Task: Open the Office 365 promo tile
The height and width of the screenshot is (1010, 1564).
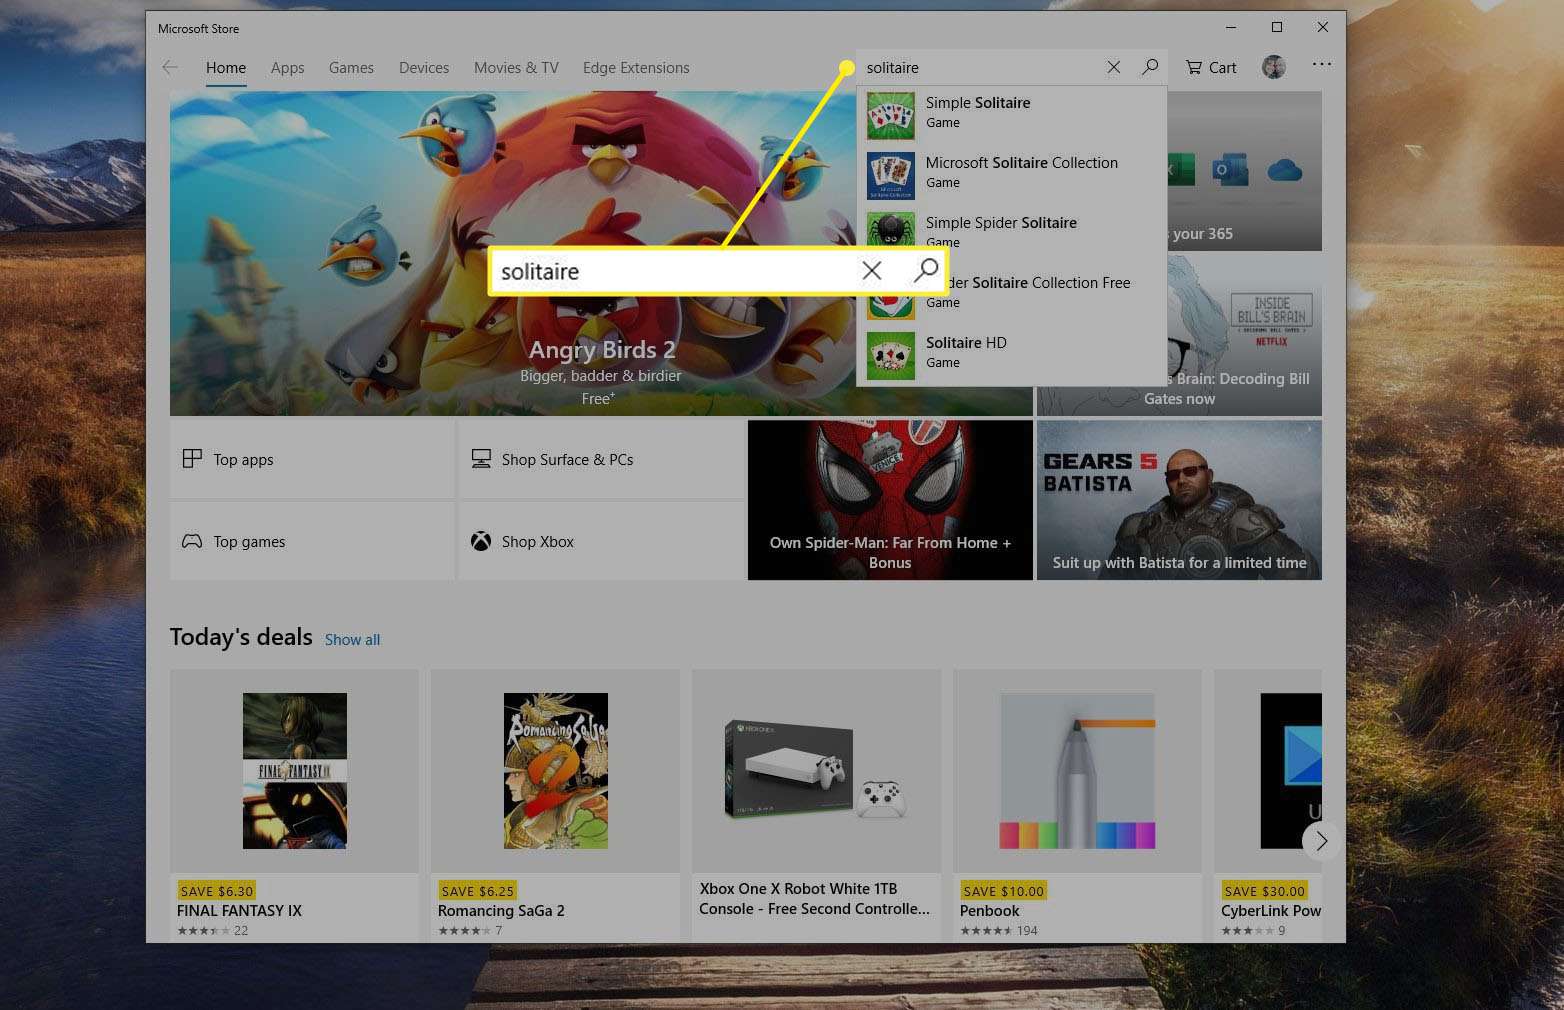Action: 1245,171
